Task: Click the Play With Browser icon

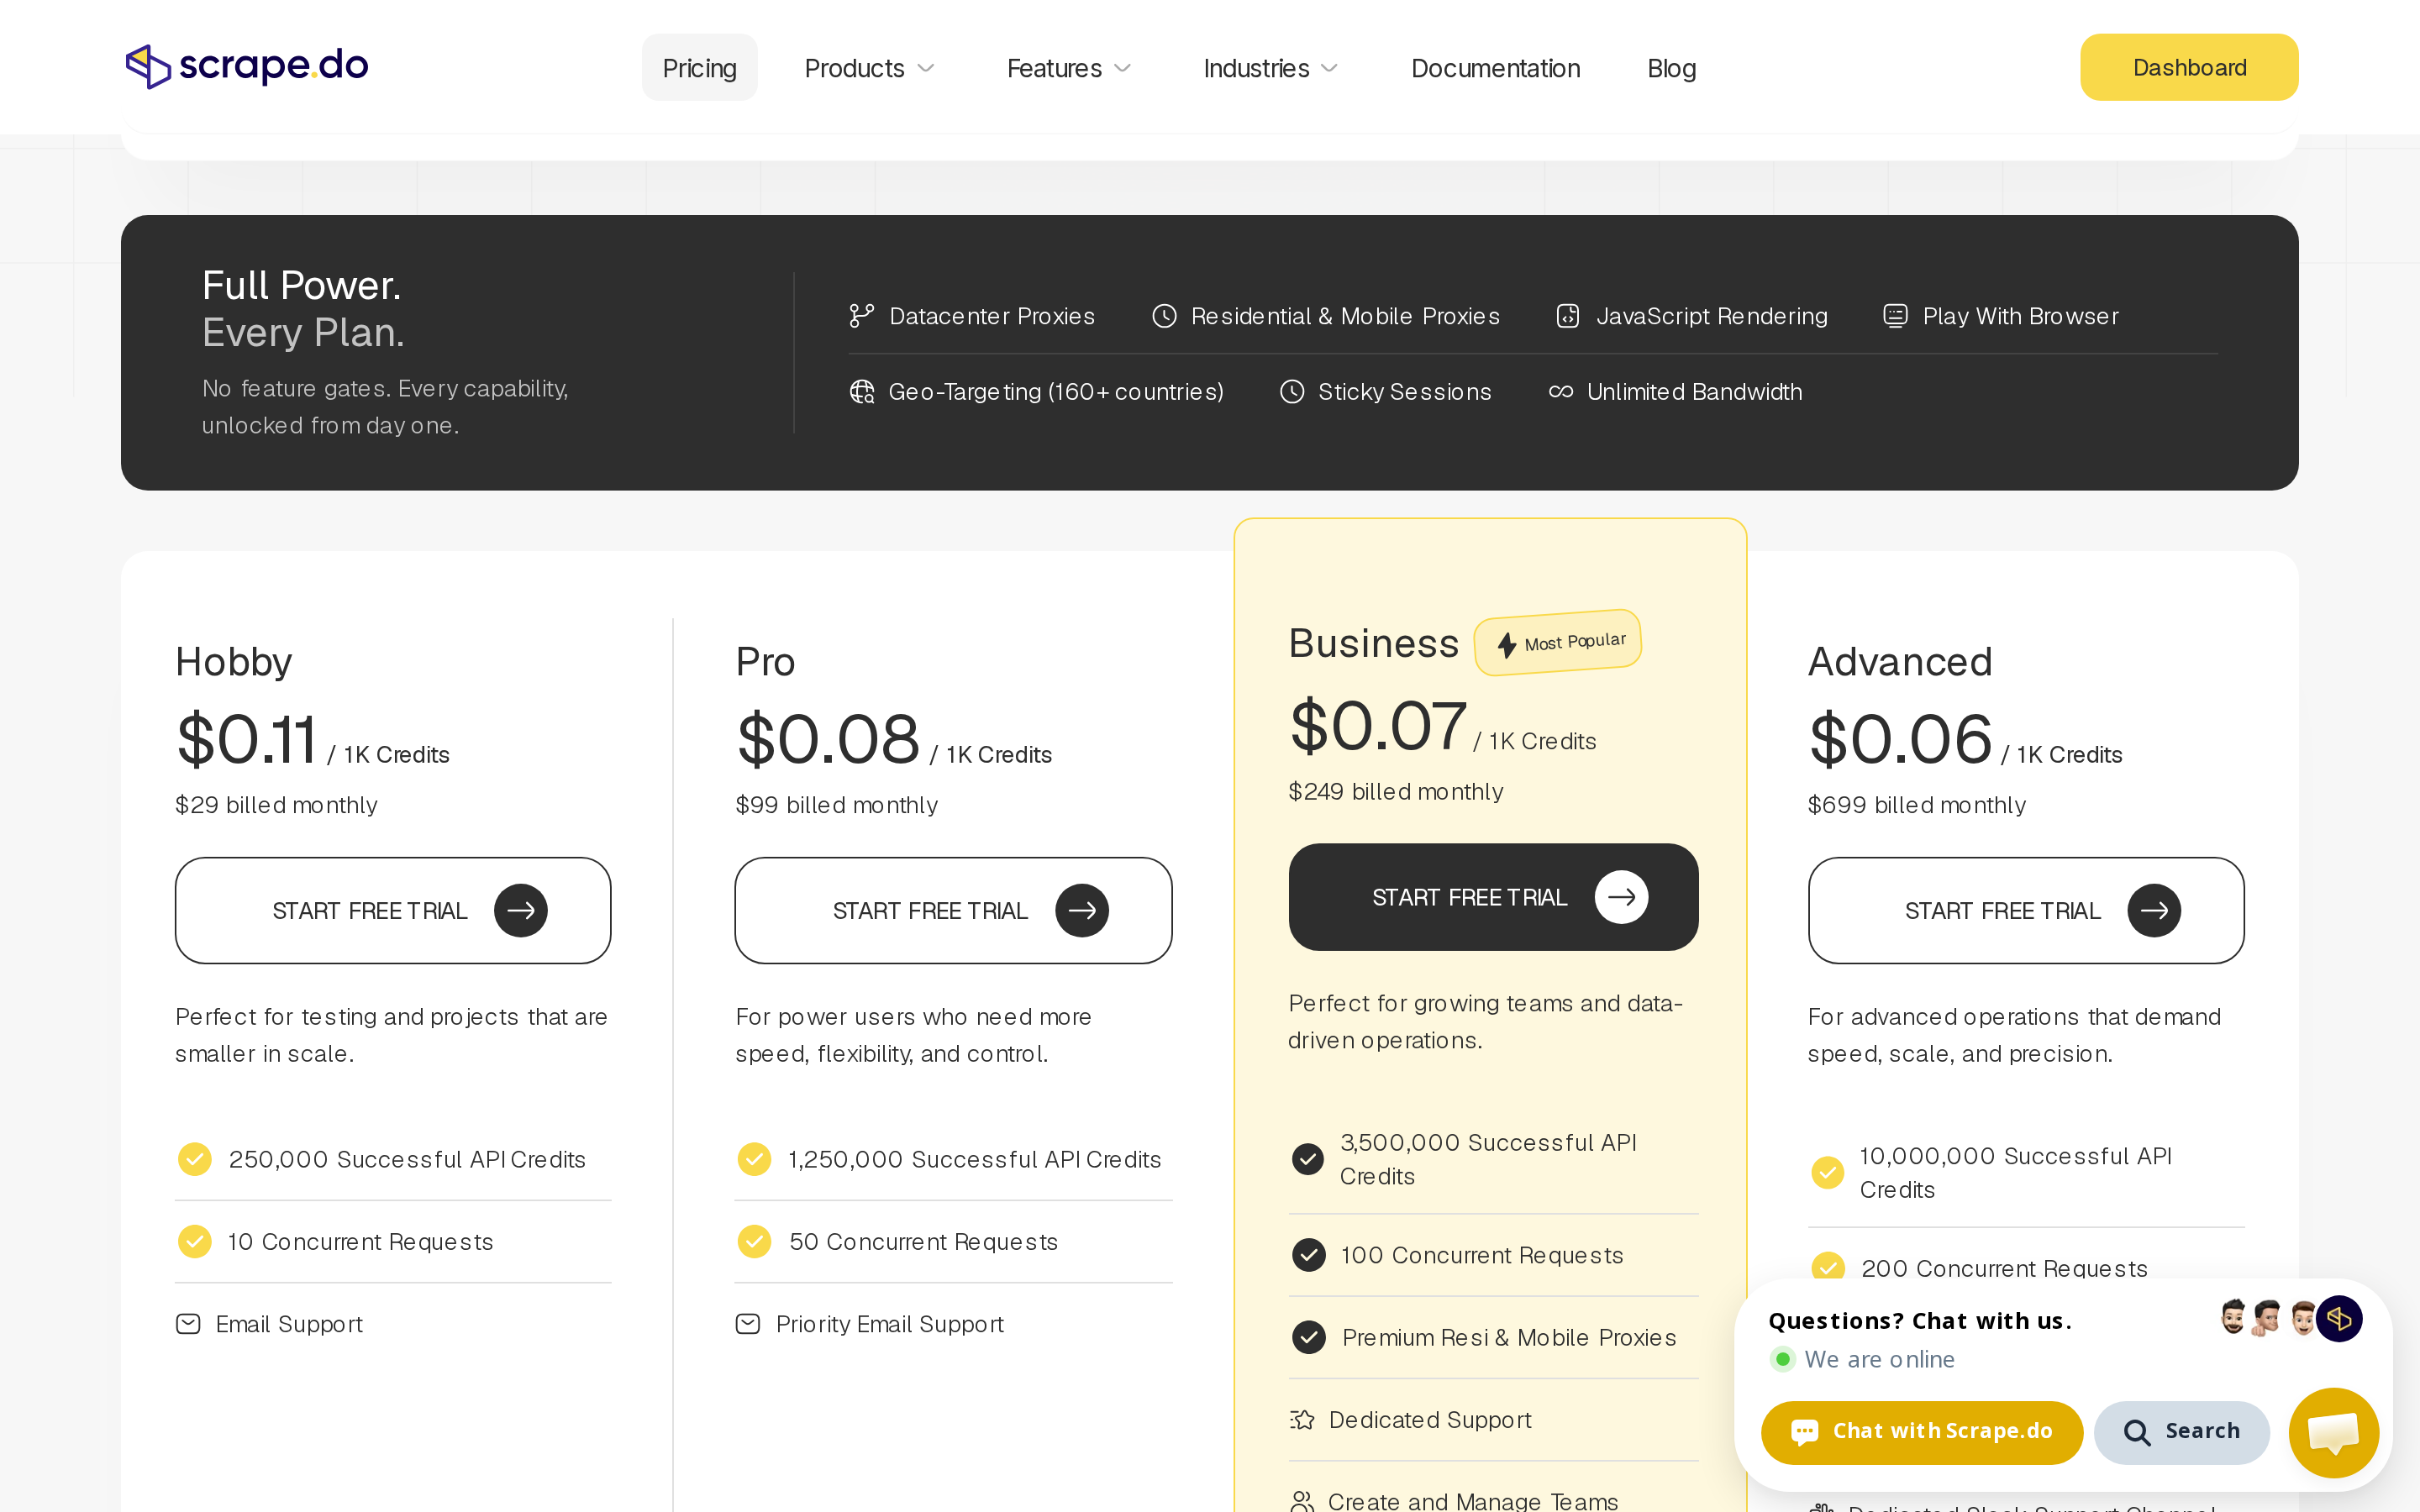Action: (x=1895, y=316)
